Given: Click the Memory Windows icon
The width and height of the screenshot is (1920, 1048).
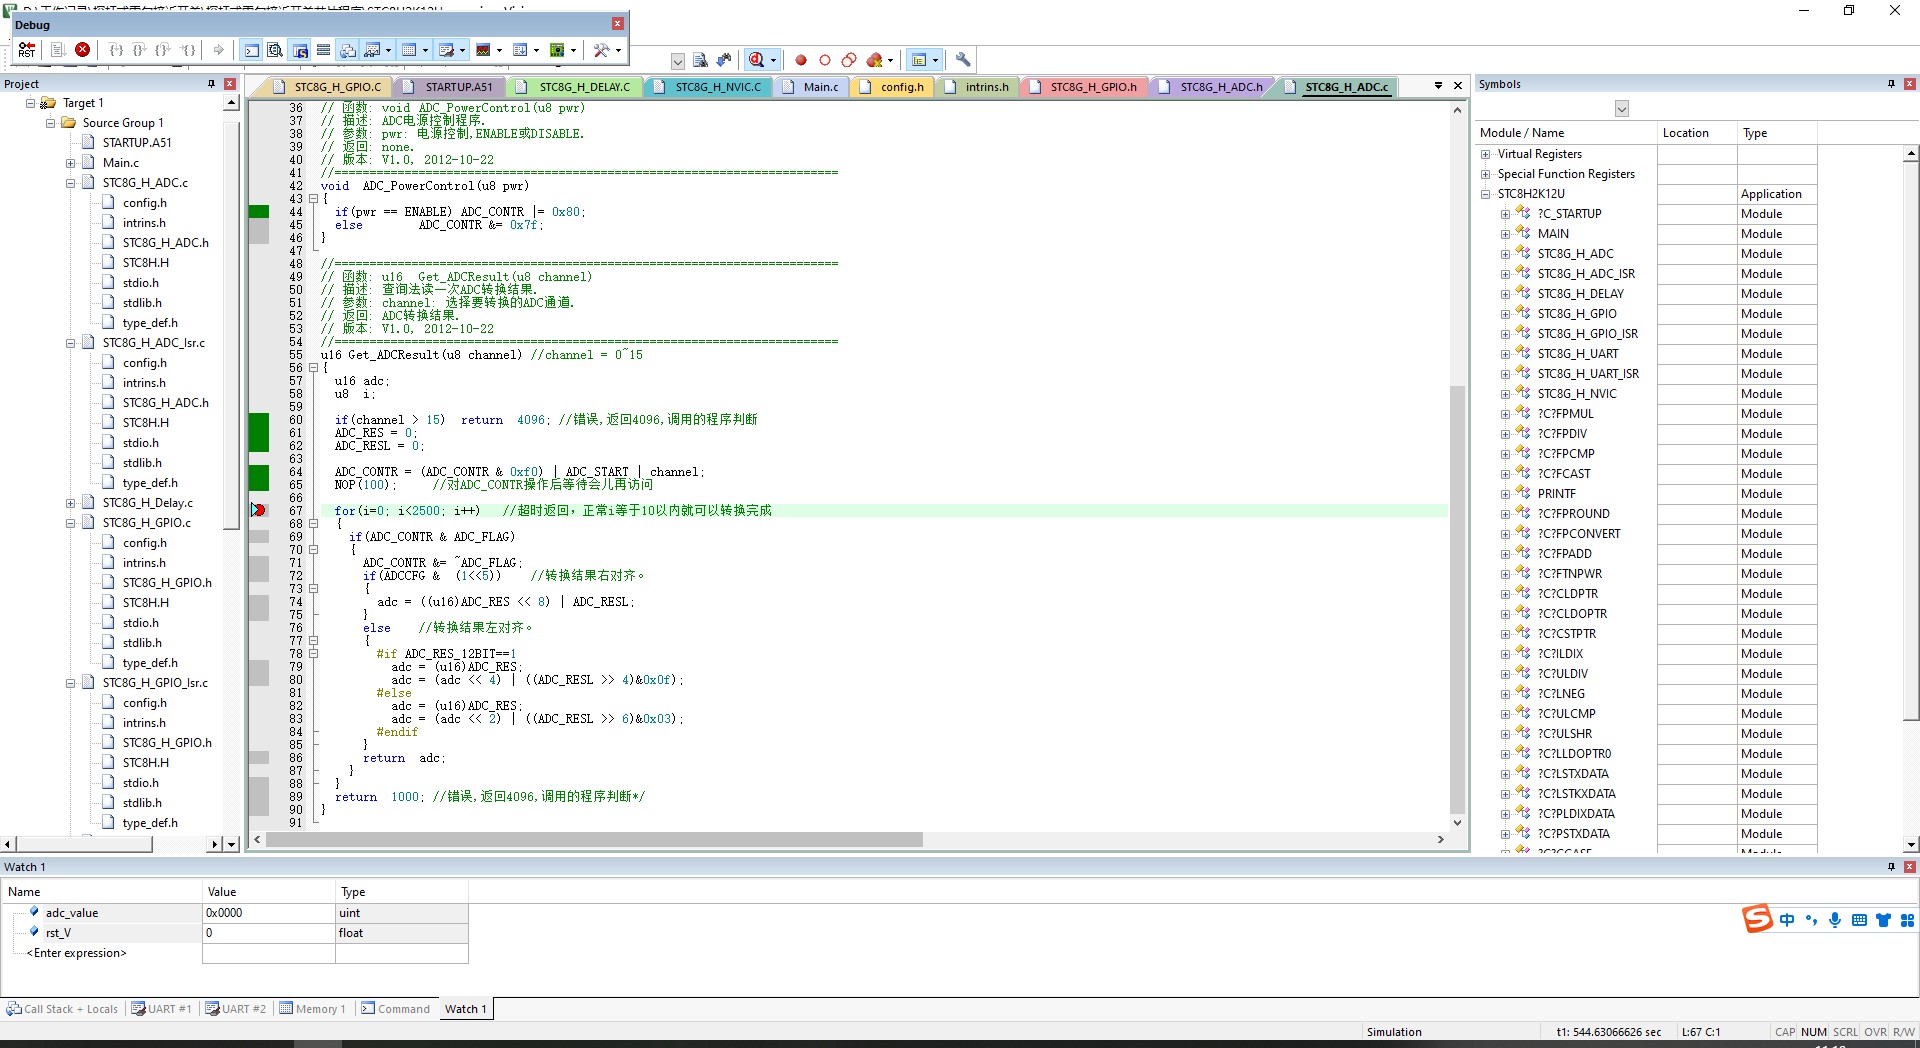Looking at the screenshot, I should [409, 50].
